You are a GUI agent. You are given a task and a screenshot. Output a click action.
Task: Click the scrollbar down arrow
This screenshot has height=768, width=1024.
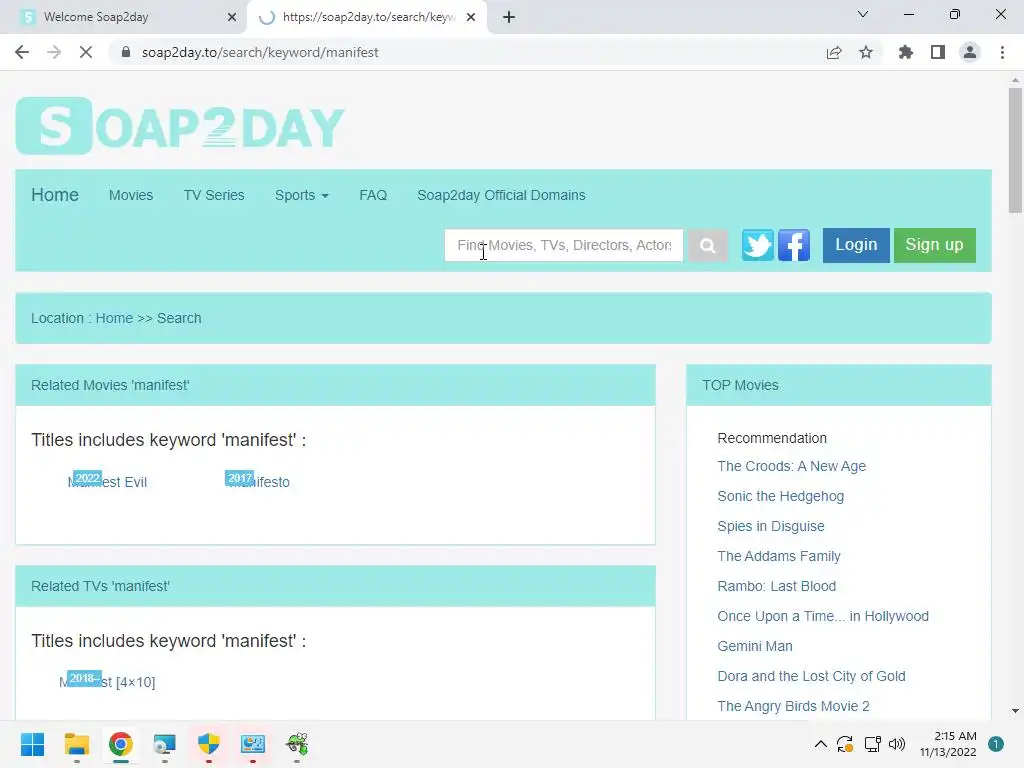click(x=1015, y=711)
